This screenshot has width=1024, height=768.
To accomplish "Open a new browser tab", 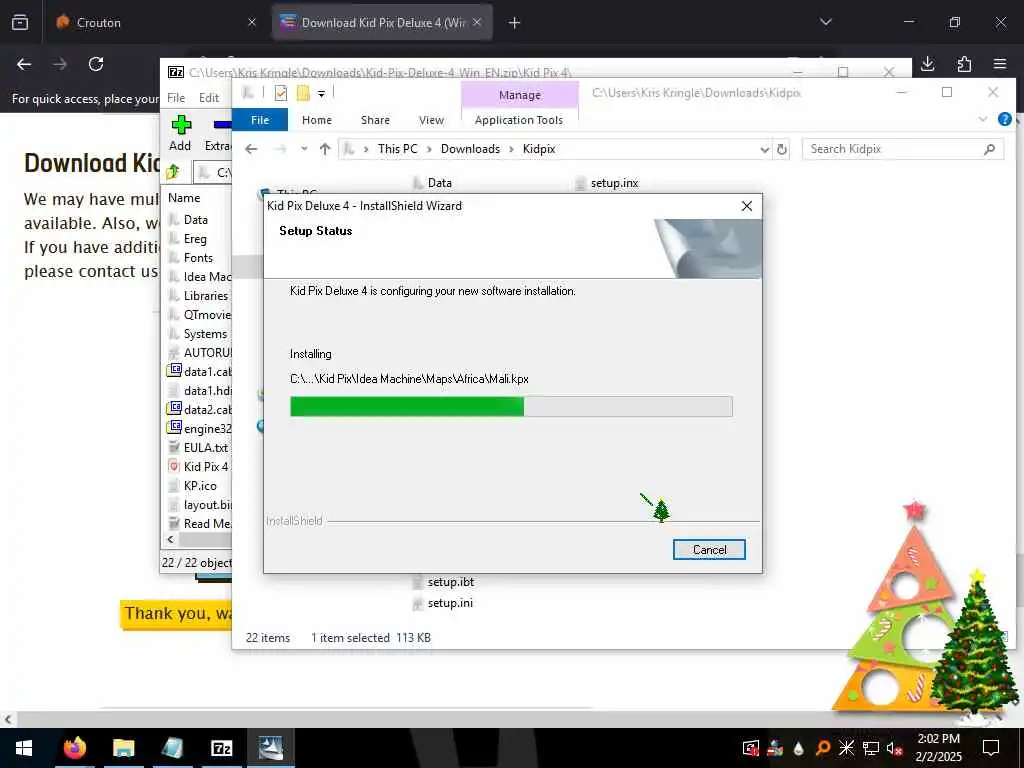I will point(515,23).
